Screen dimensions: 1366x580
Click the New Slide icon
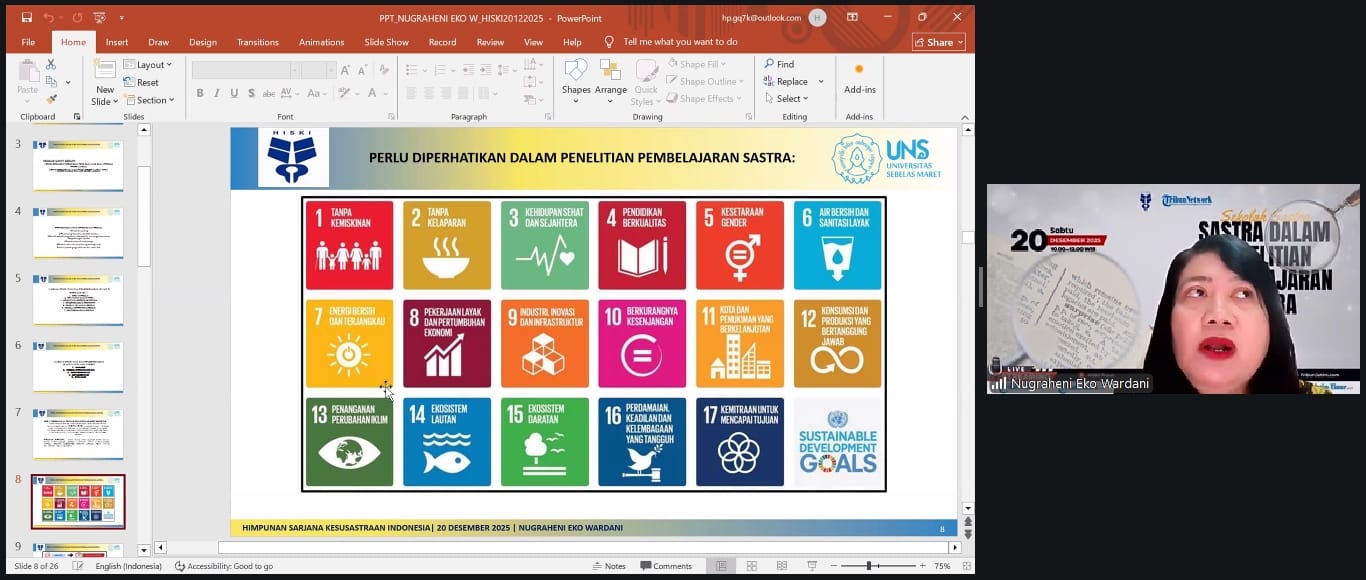[x=105, y=70]
